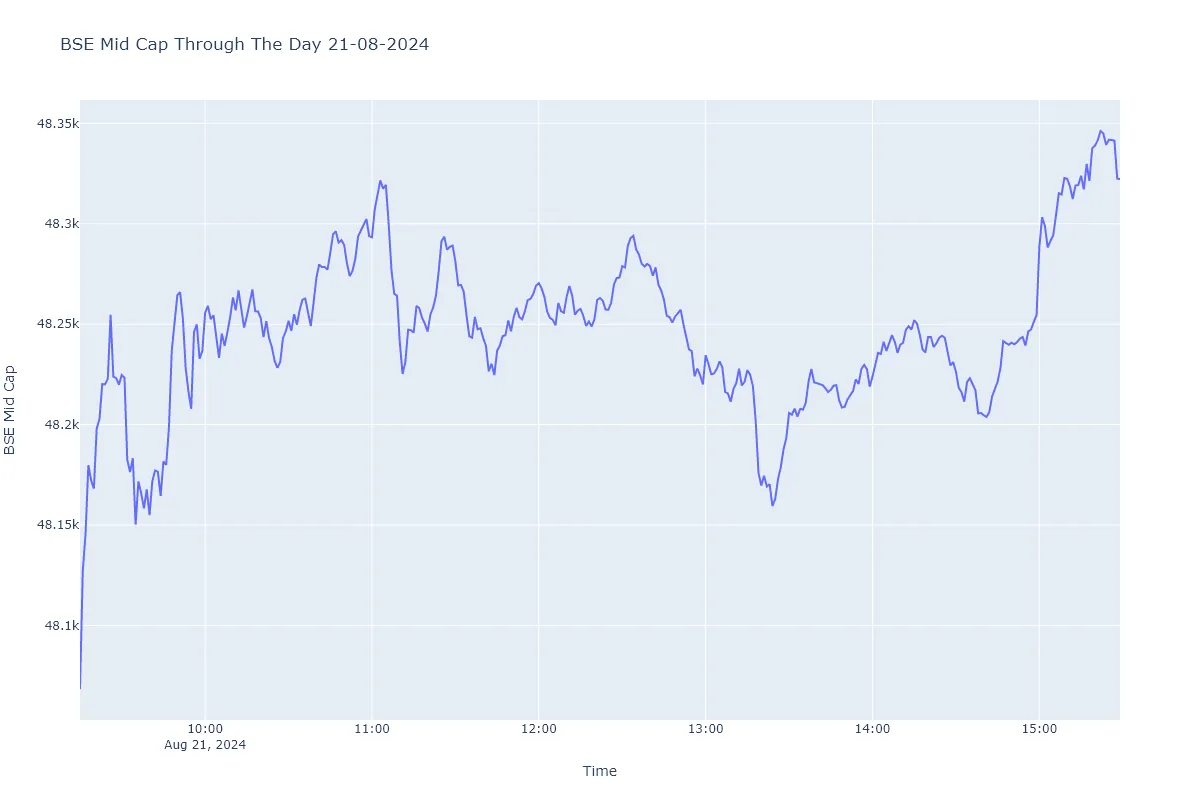Screen dimensions: 1200x800
Task: Click the 12:00 x-axis tick label
Action: (539, 731)
